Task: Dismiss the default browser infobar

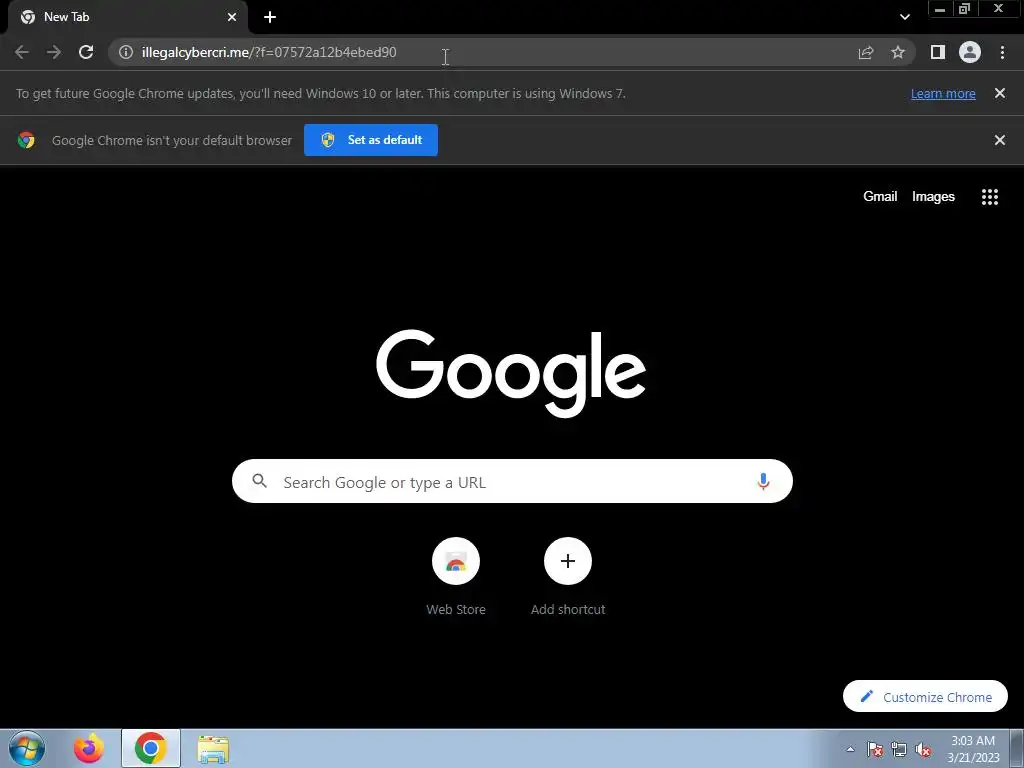Action: coord(999,140)
